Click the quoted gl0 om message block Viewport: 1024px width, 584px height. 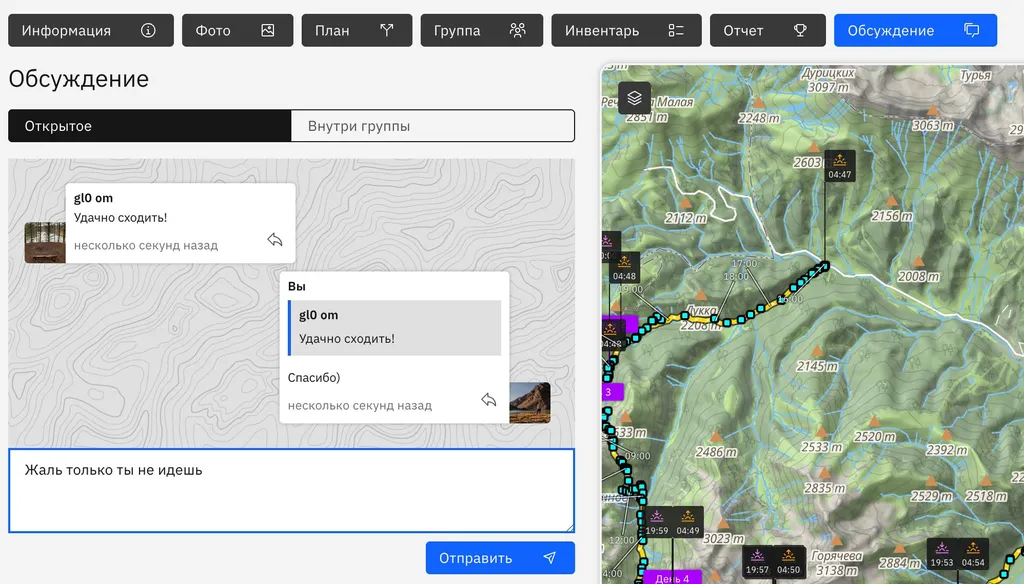(x=394, y=327)
